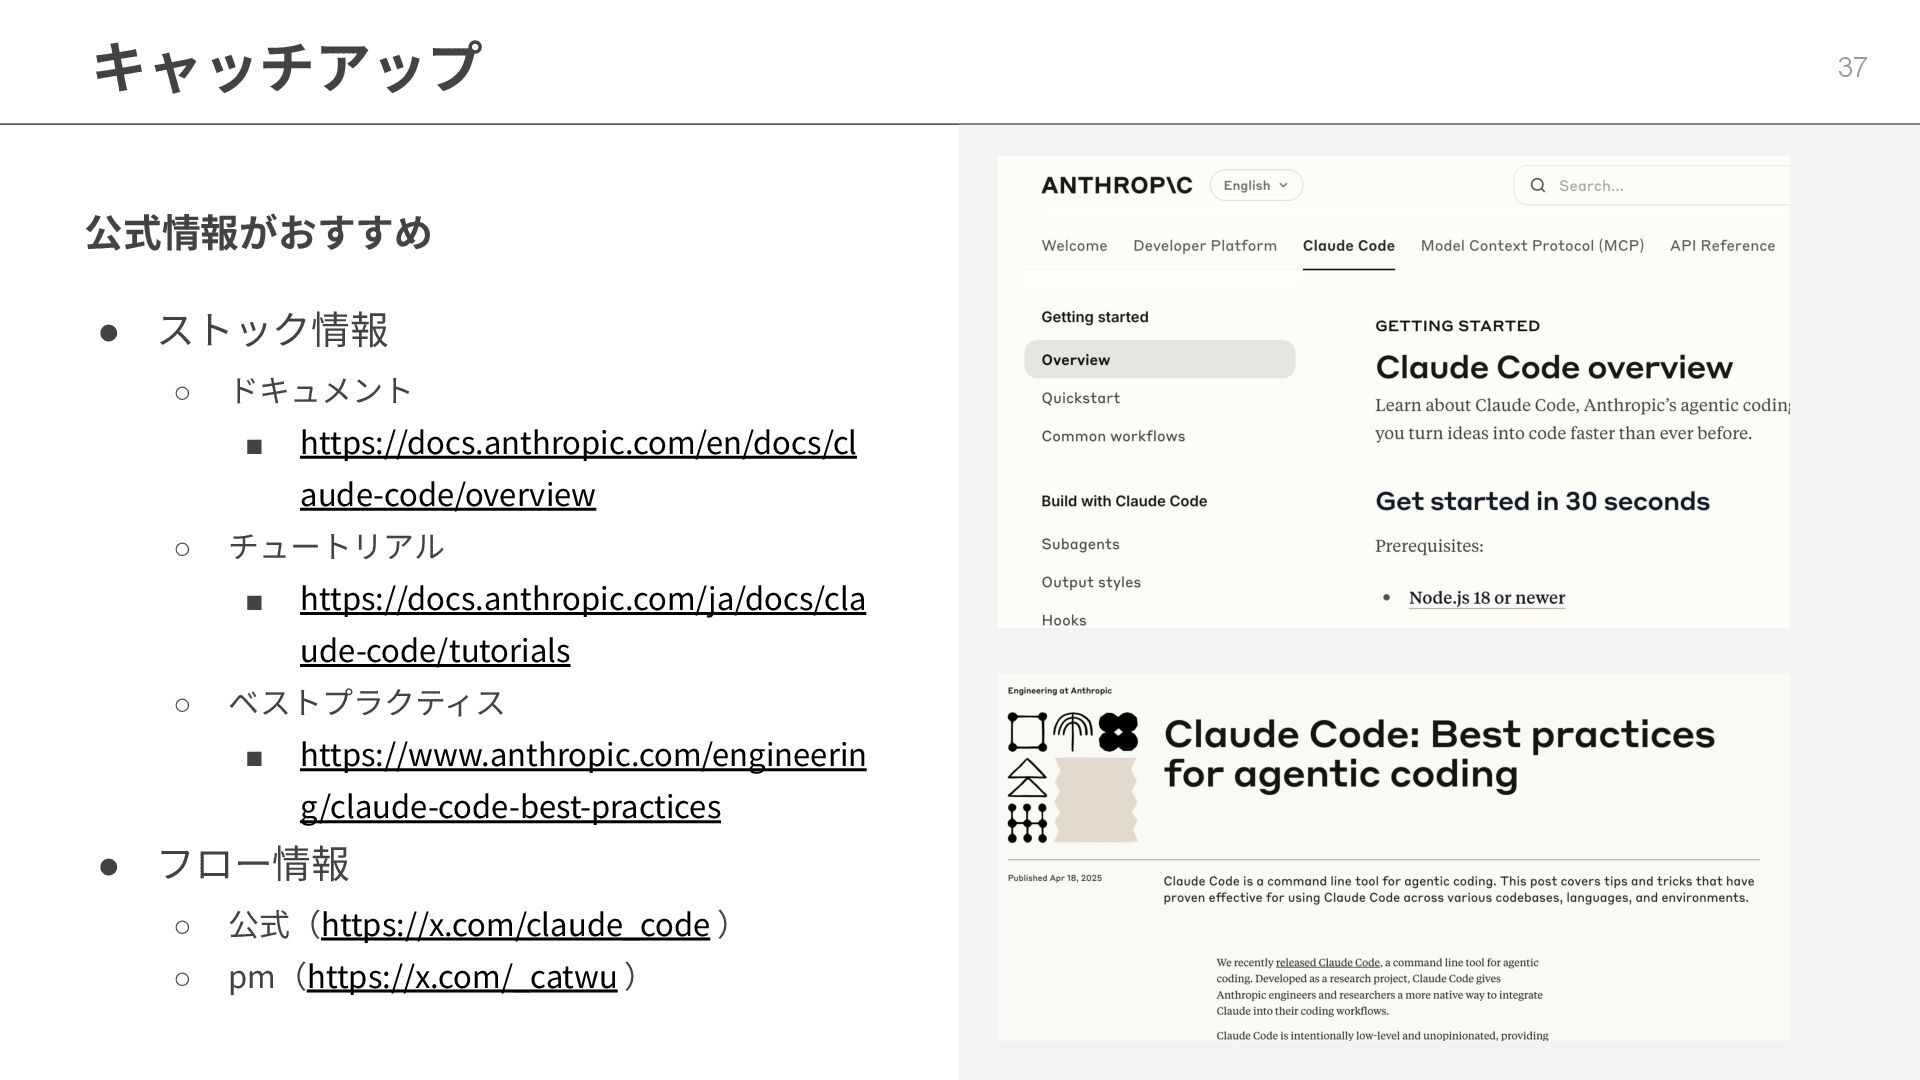Switch to the Welcome tab

(x=1074, y=246)
